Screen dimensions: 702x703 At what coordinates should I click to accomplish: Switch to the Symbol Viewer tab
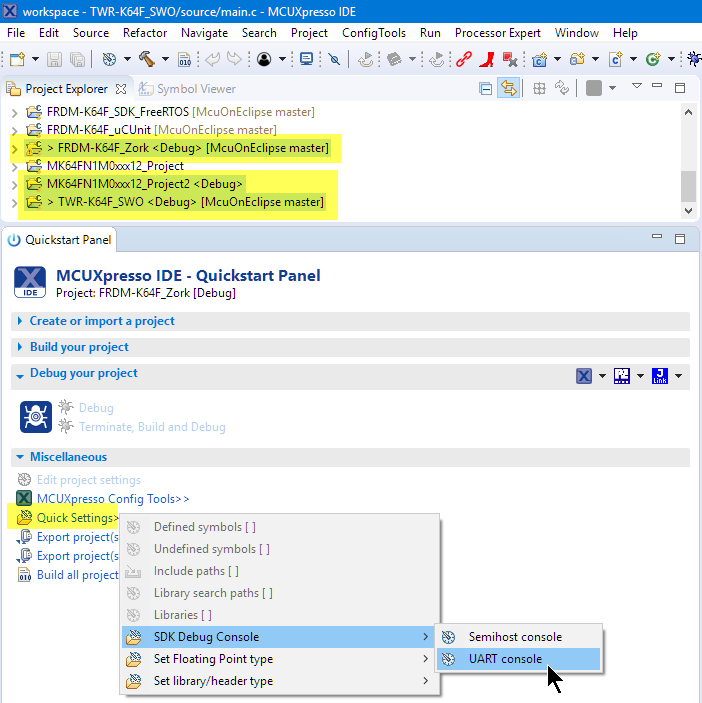[x=196, y=89]
